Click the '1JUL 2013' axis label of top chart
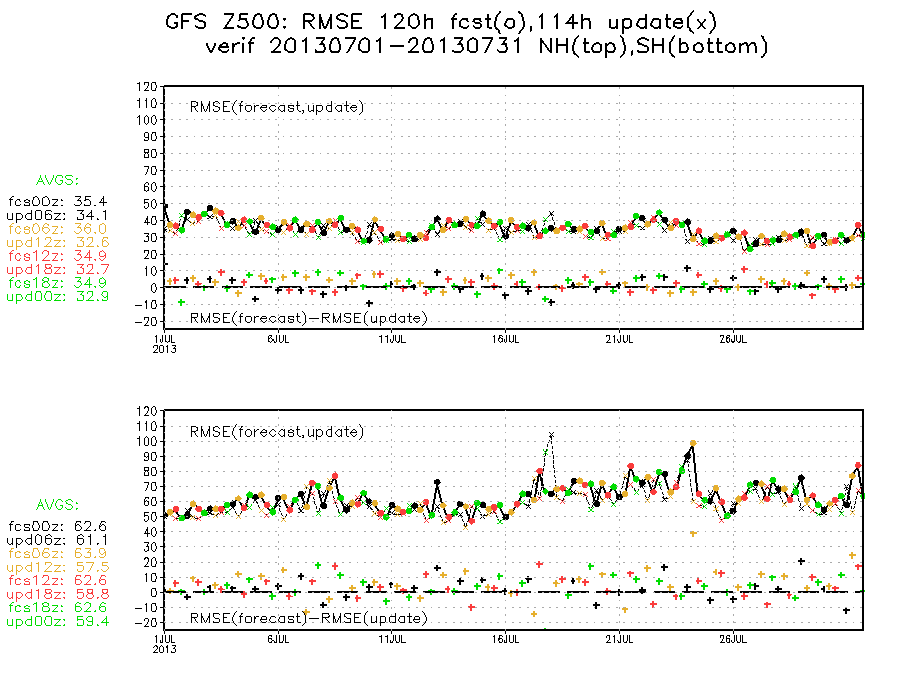Viewport: 905px width, 690px height. tap(164, 344)
